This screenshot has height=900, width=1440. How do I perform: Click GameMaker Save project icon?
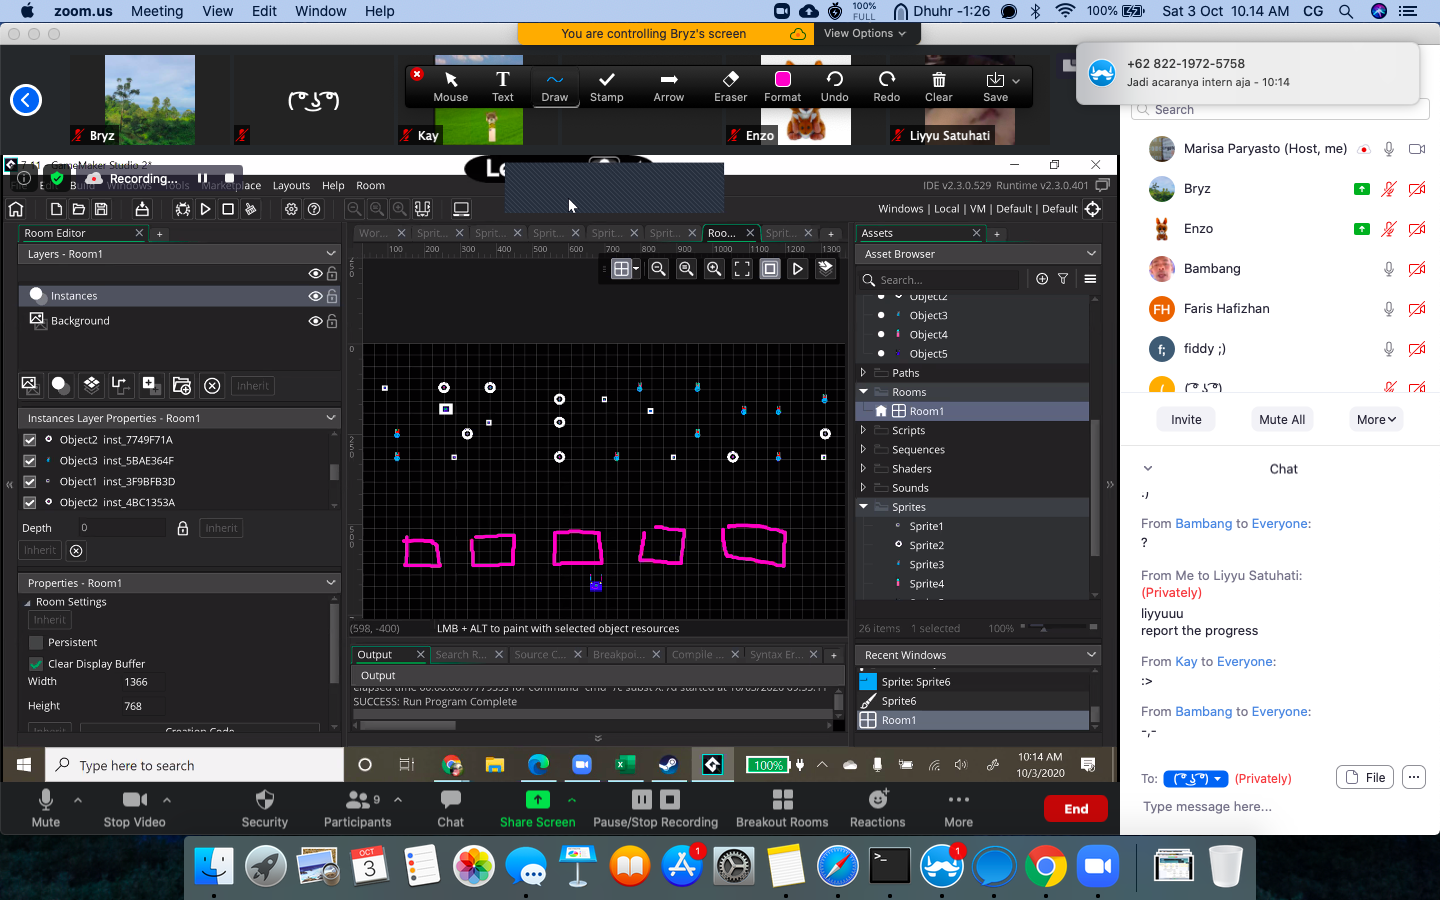101,209
